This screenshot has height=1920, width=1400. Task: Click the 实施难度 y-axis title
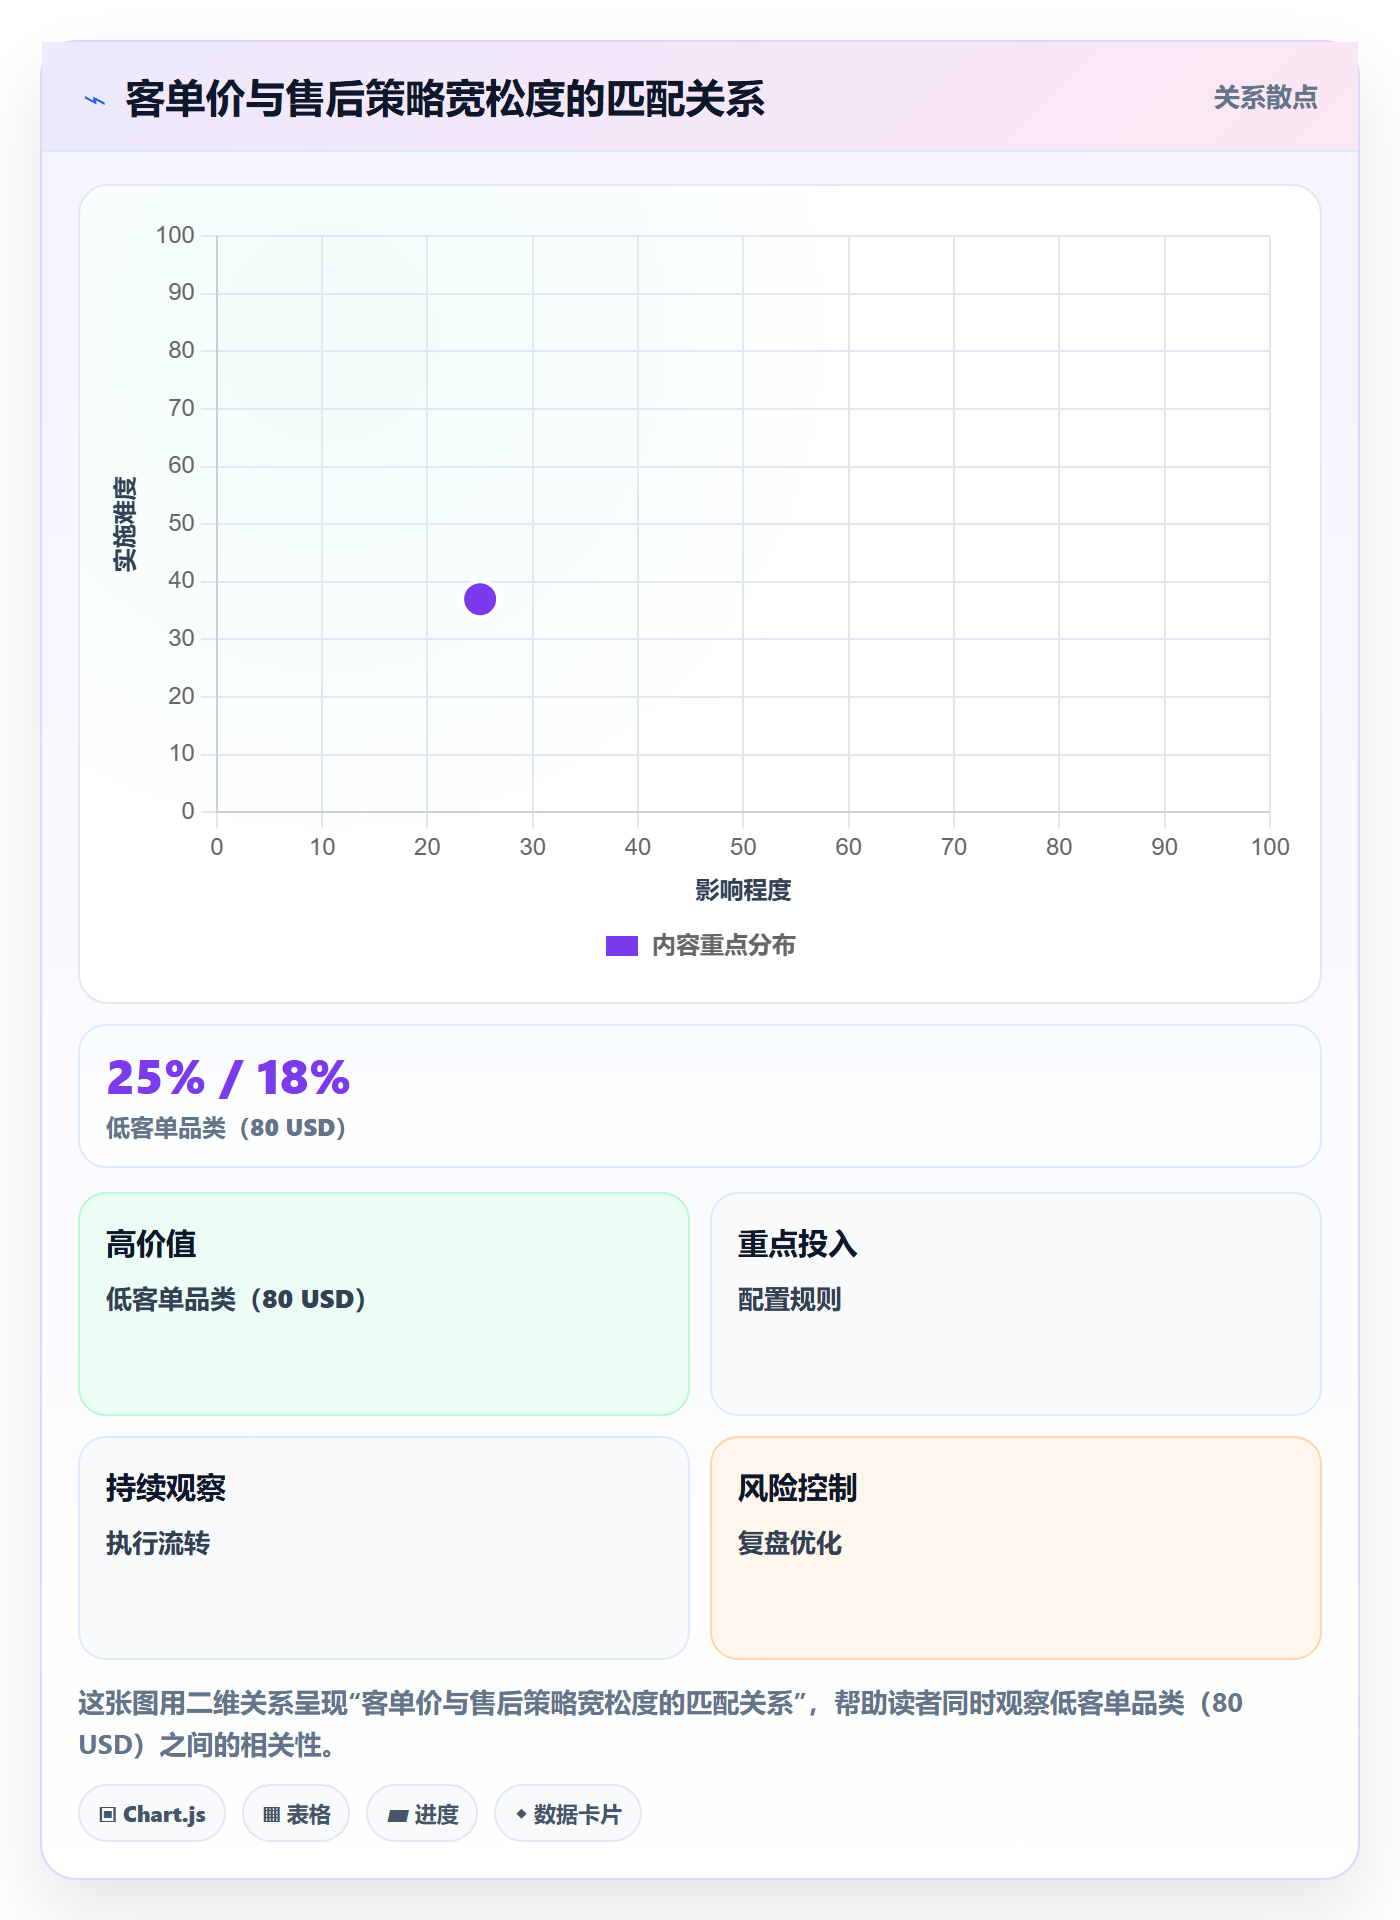coord(125,524)
